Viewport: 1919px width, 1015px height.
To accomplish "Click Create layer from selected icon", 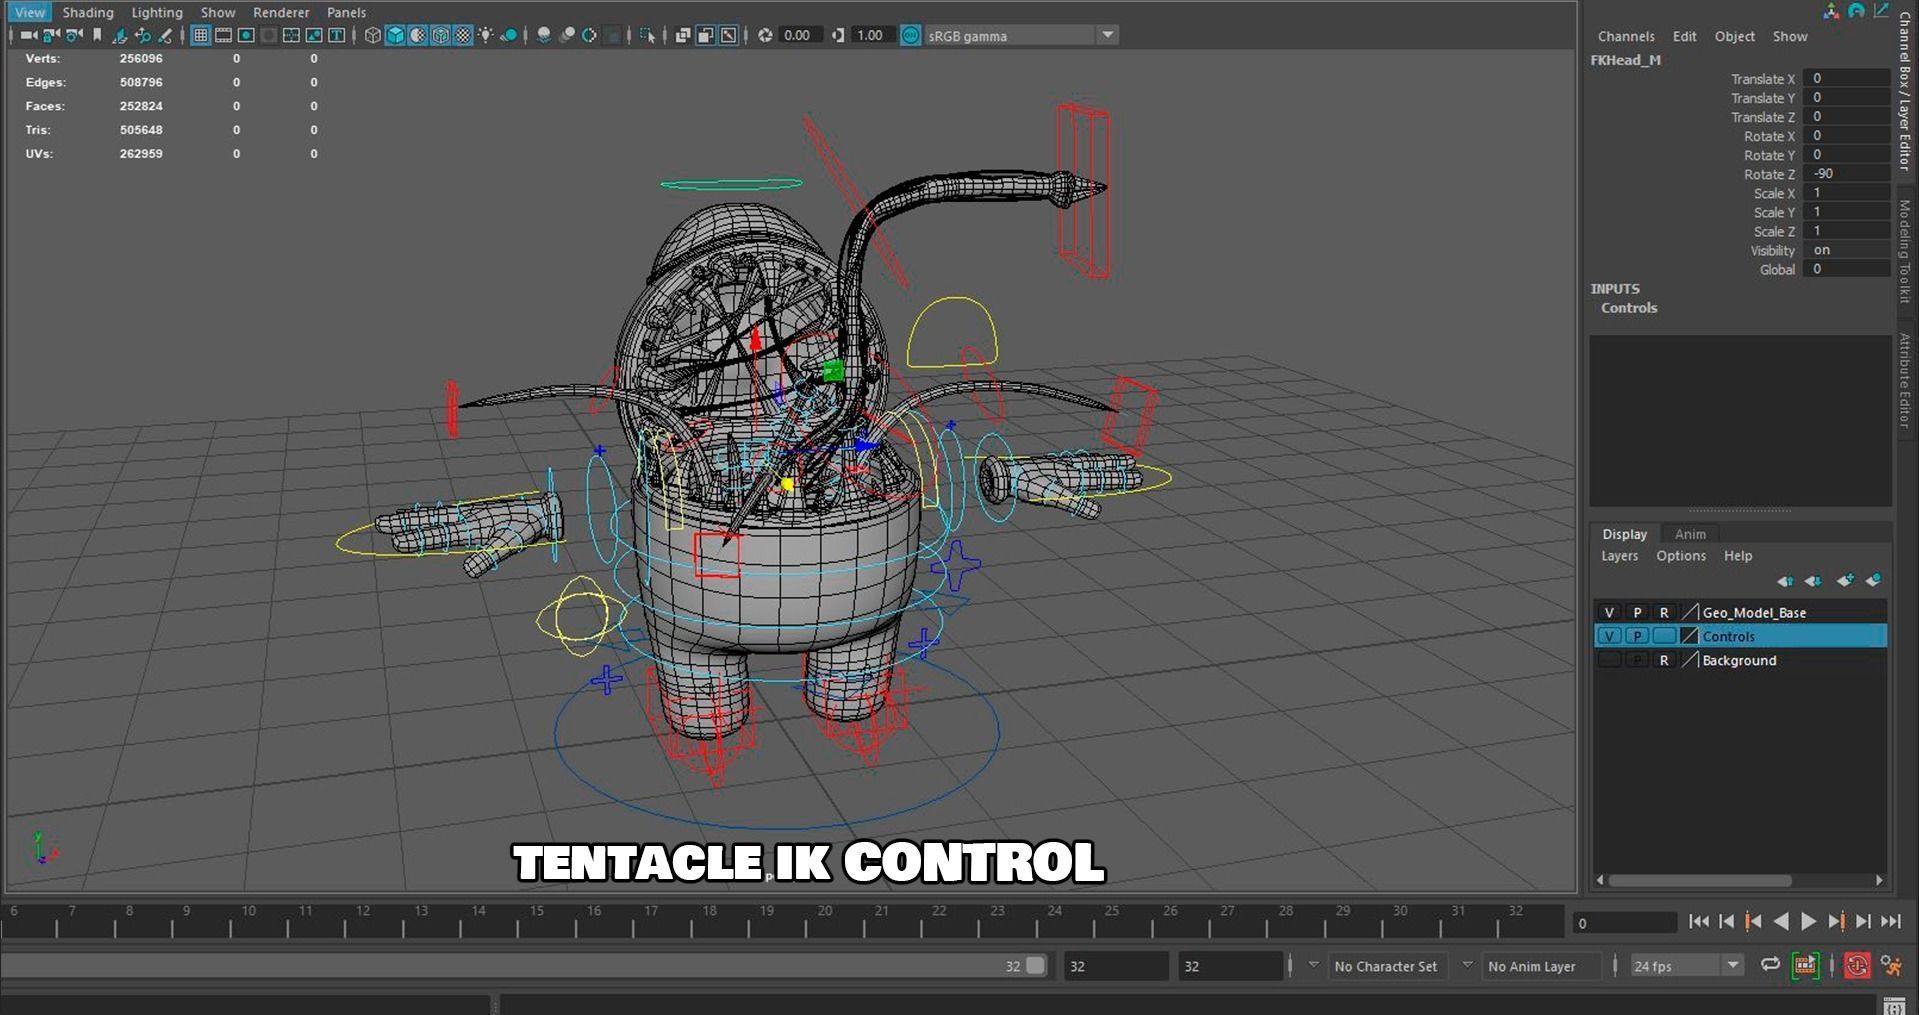I will click(1873, 581).
